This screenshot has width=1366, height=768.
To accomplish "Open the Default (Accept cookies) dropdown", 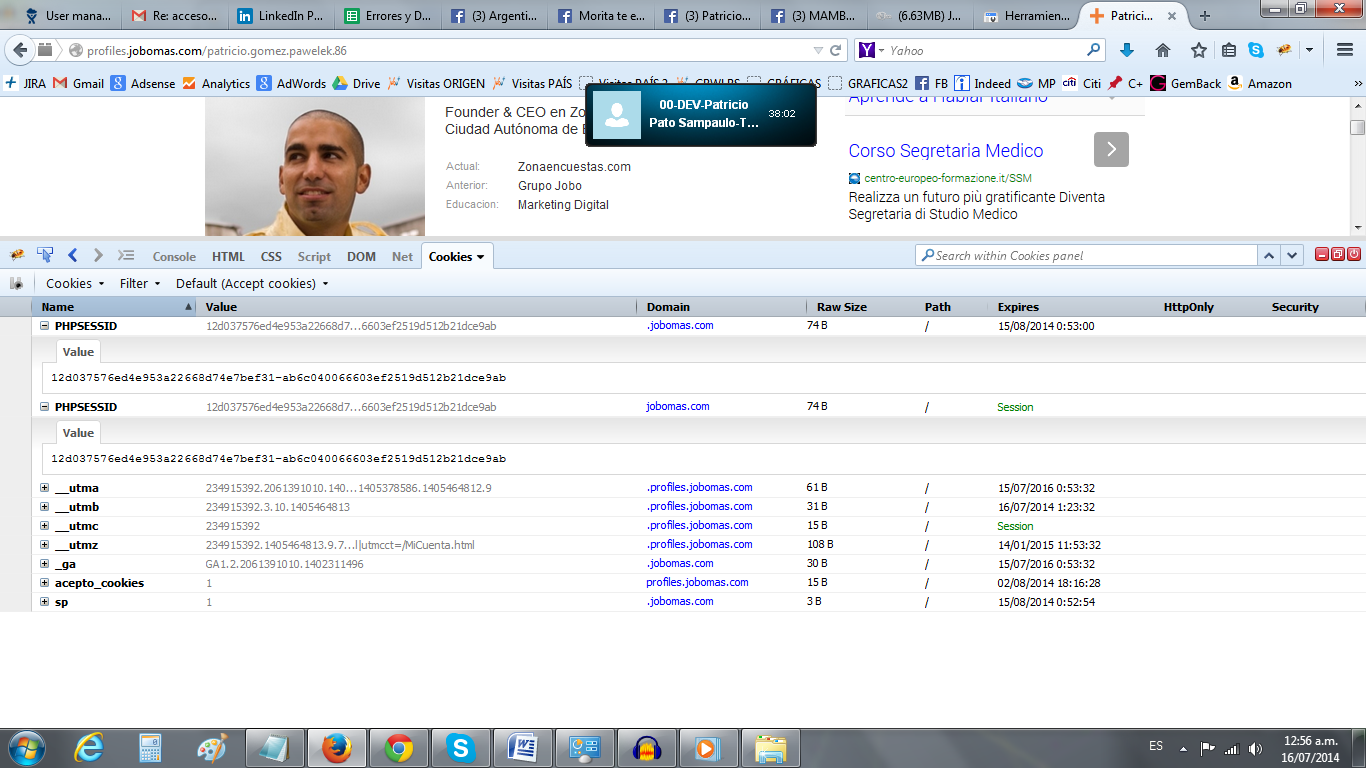I will click(252, 284).
